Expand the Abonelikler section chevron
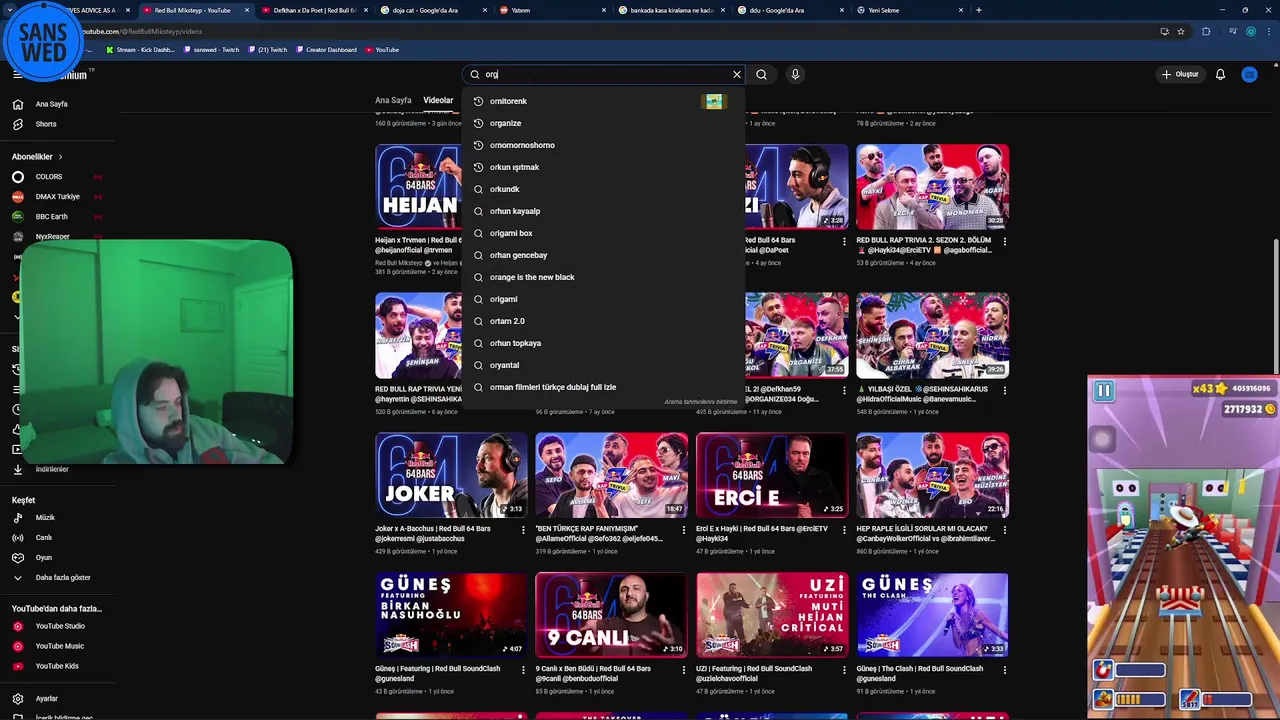 tap(60, 157)
